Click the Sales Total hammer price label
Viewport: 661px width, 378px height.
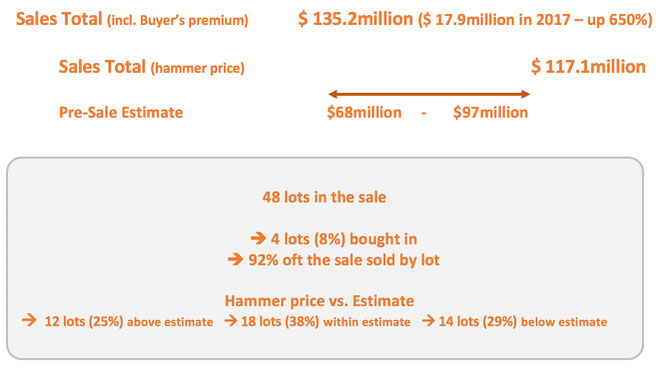coord(151,67)
